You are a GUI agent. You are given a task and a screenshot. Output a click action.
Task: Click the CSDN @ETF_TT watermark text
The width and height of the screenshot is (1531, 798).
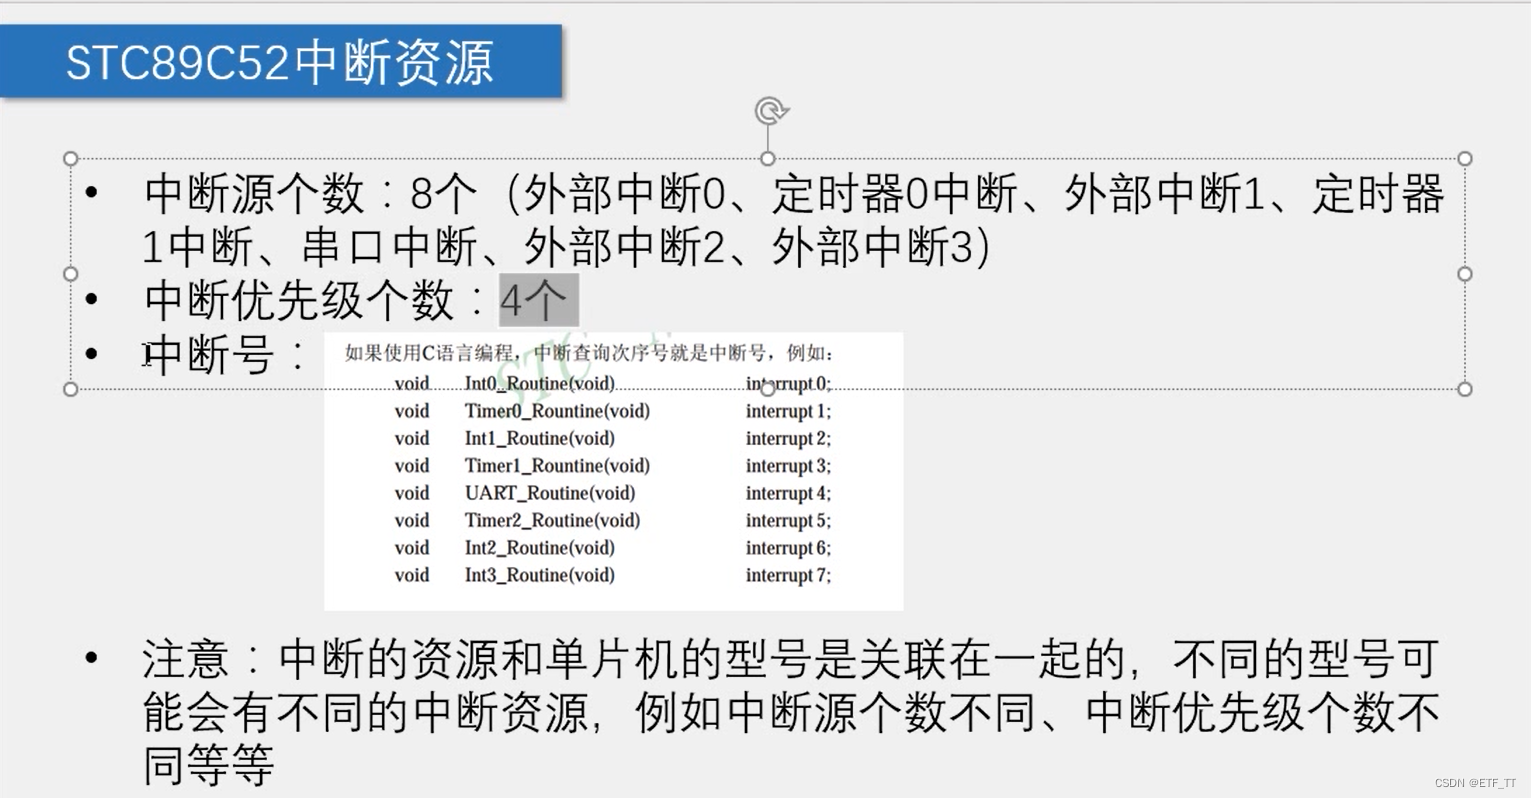pyautogui.click(x=1475, y=784)
